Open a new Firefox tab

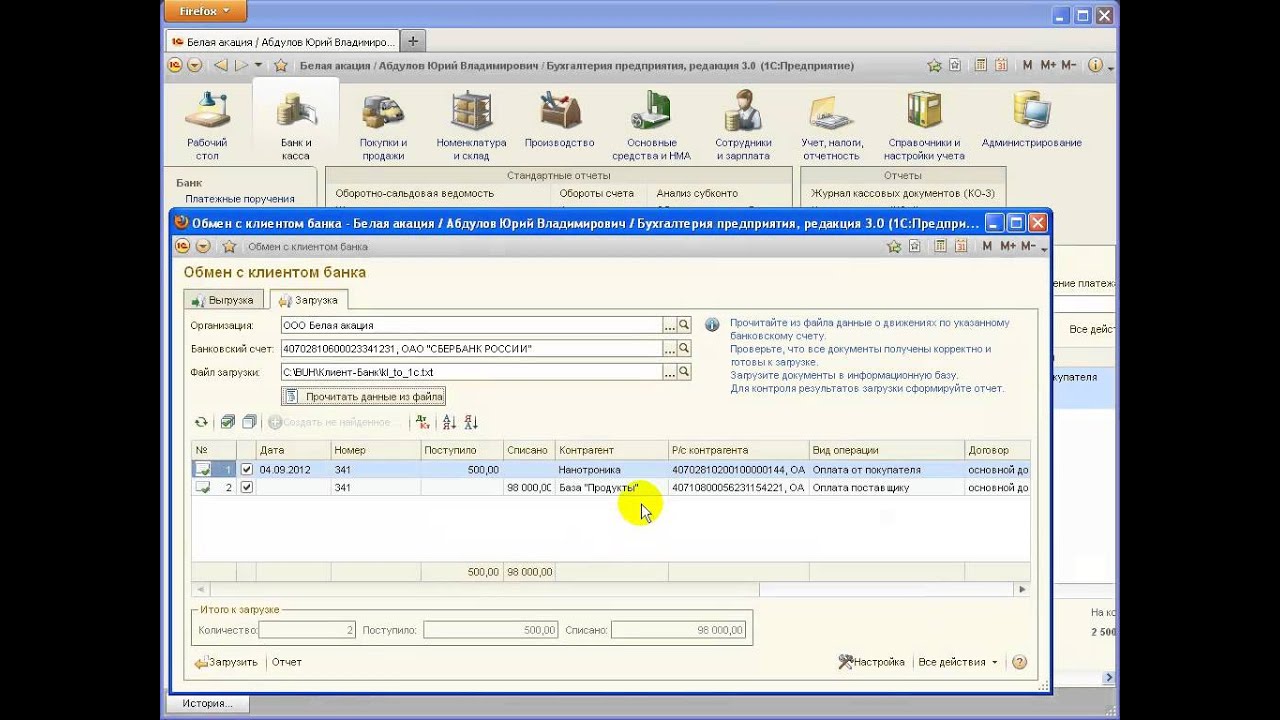(413, 41)
